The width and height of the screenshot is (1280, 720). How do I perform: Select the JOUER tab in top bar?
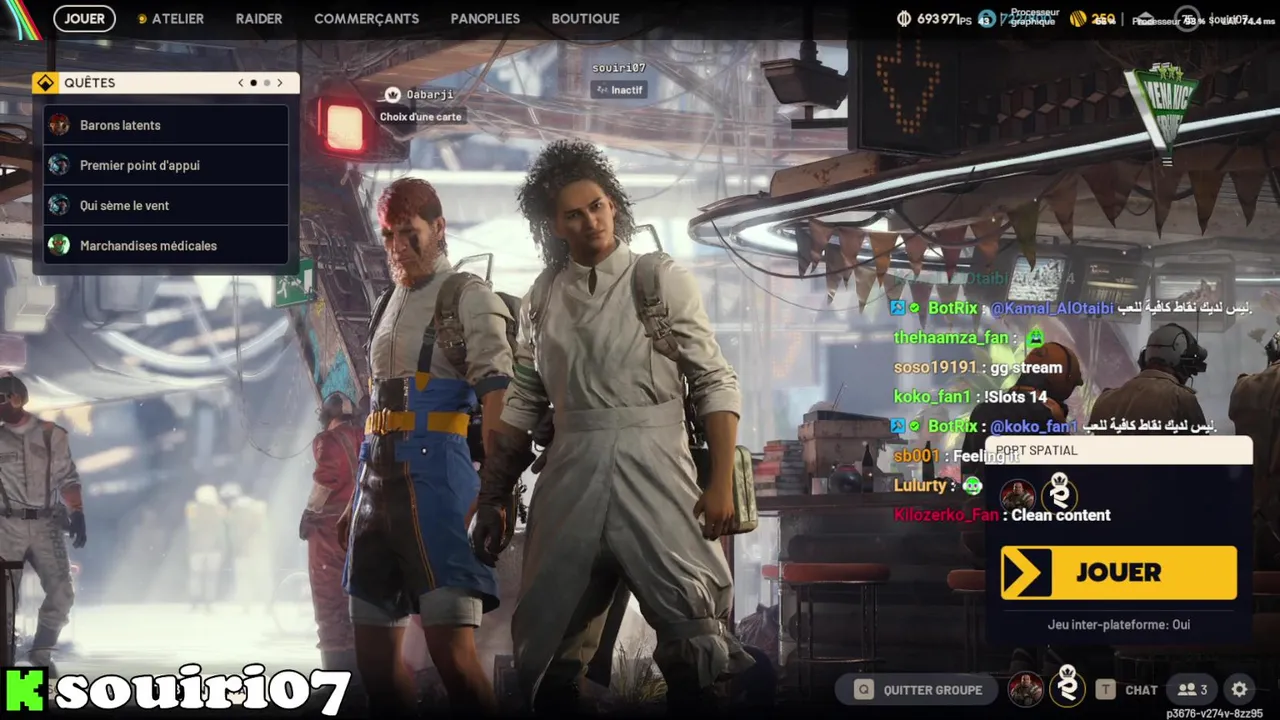click(85, 19)
